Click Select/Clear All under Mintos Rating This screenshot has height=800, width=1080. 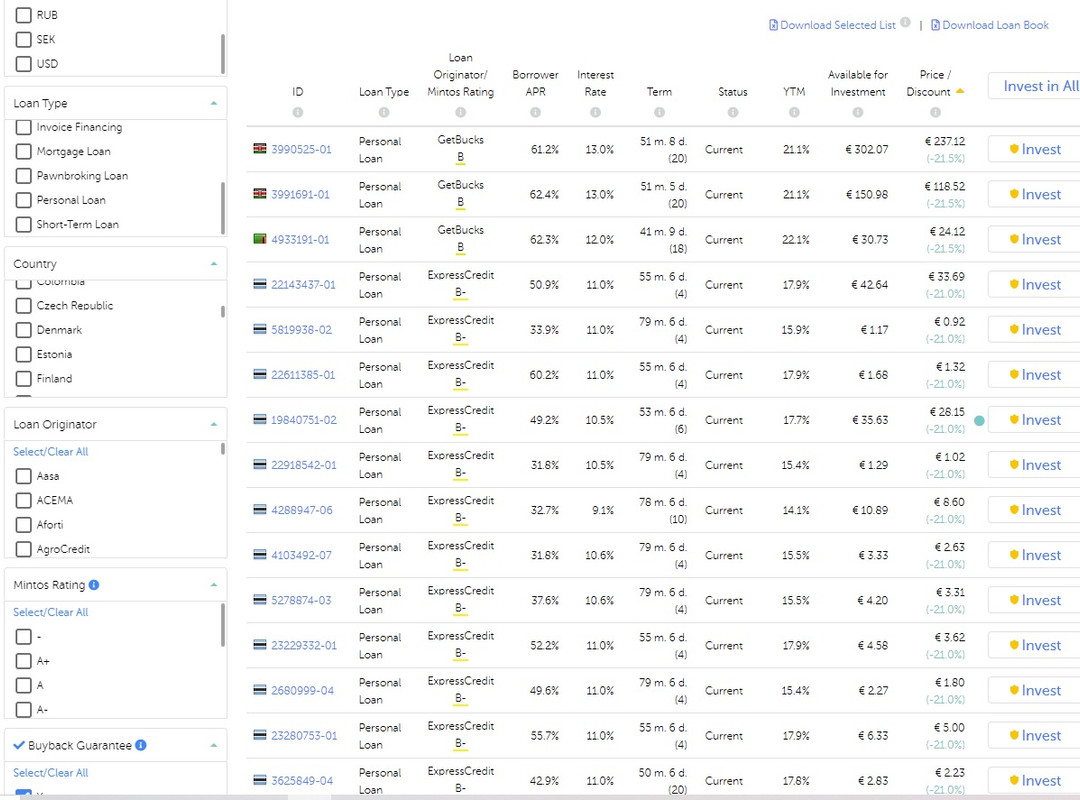click(x=50, y=612)
